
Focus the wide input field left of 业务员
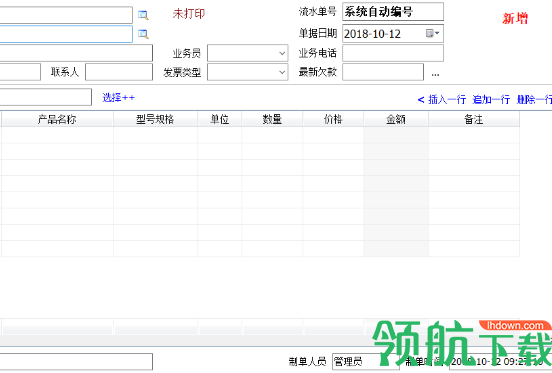(76, 53)
